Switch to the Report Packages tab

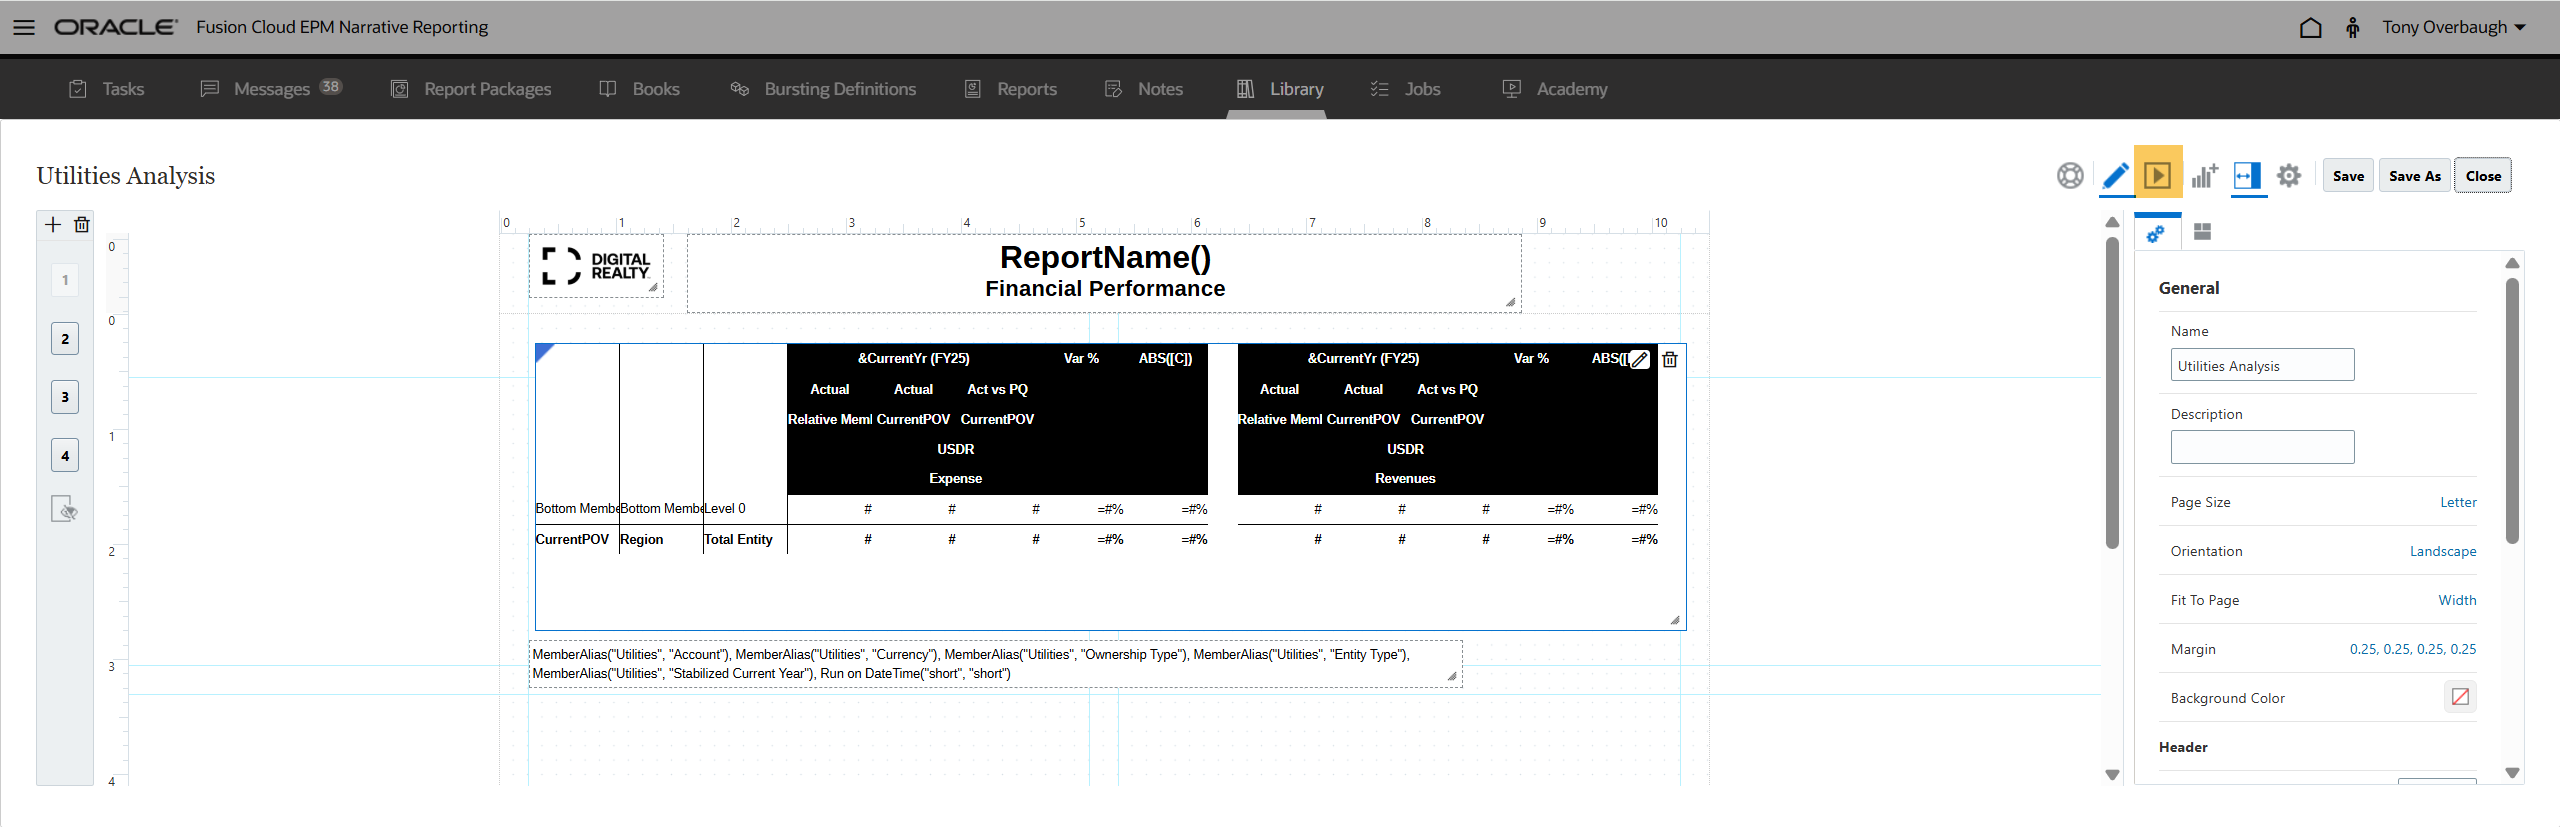tap(470, 89)
